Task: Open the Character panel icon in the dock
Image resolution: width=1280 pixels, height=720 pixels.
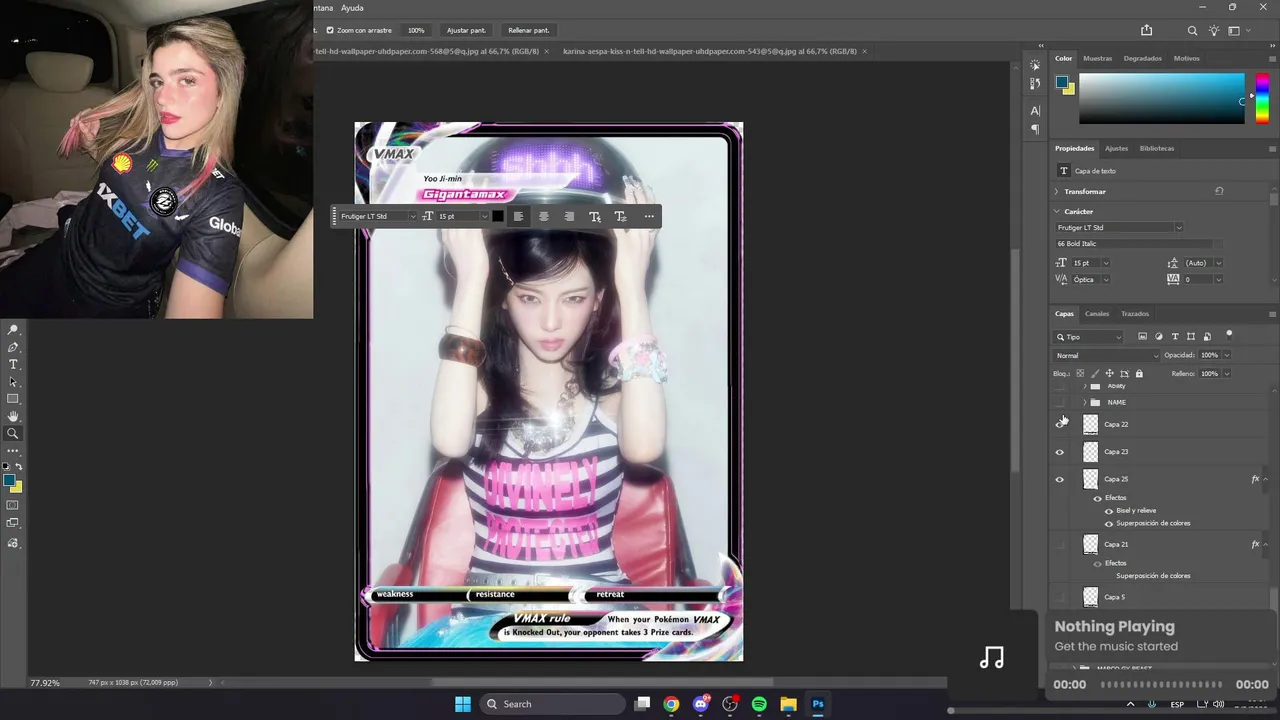Action: pyautogui.click(x=1035, y=111)
